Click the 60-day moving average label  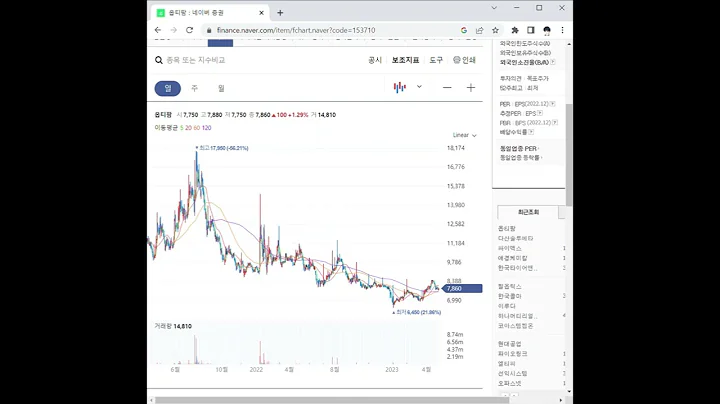click(x=197, y=128)
